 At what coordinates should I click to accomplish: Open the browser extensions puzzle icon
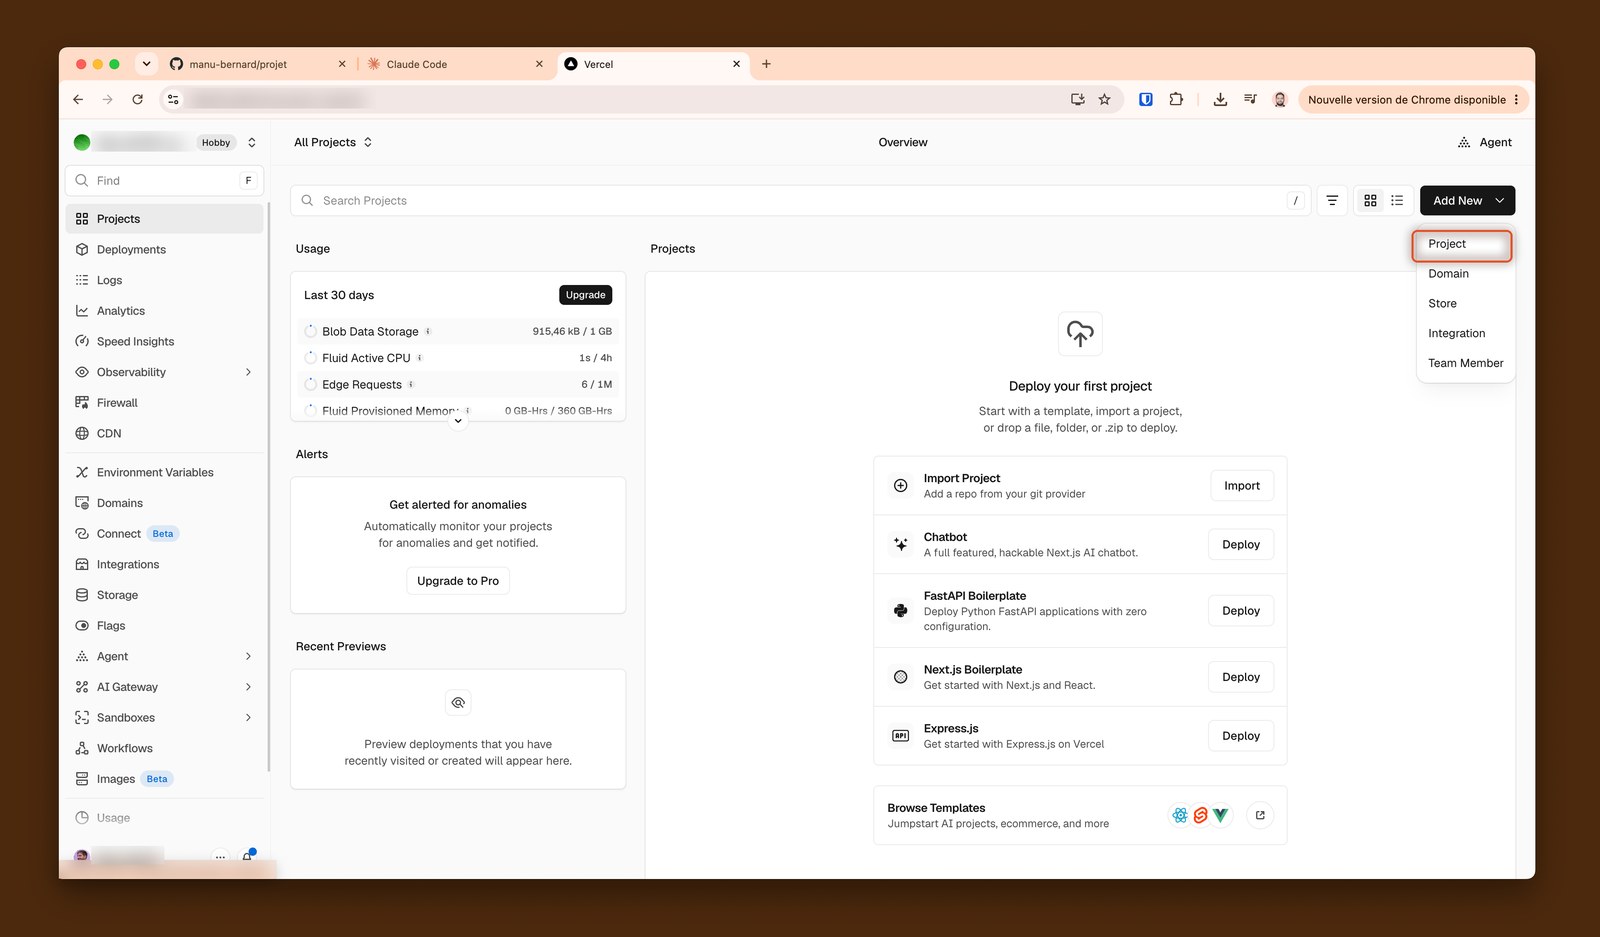point(1176,100)
